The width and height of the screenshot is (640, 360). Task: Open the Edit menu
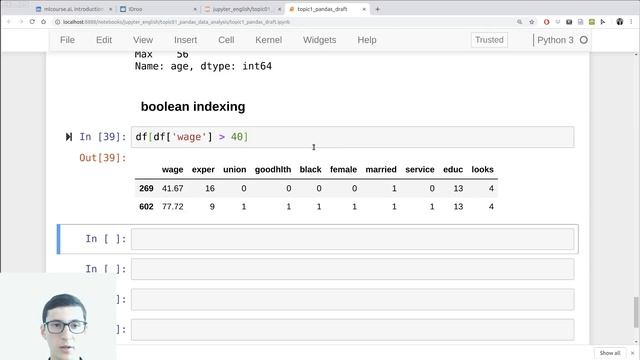104,40
